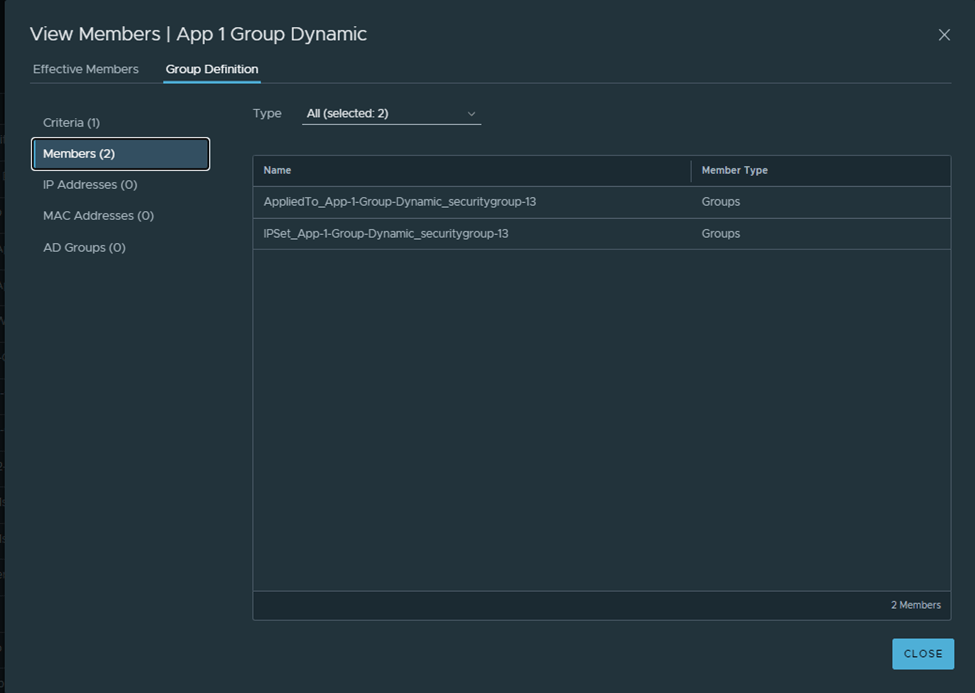Select the IPSet_App-1-Group-Dynamic_securitygroup-13 row

(386, 234)
